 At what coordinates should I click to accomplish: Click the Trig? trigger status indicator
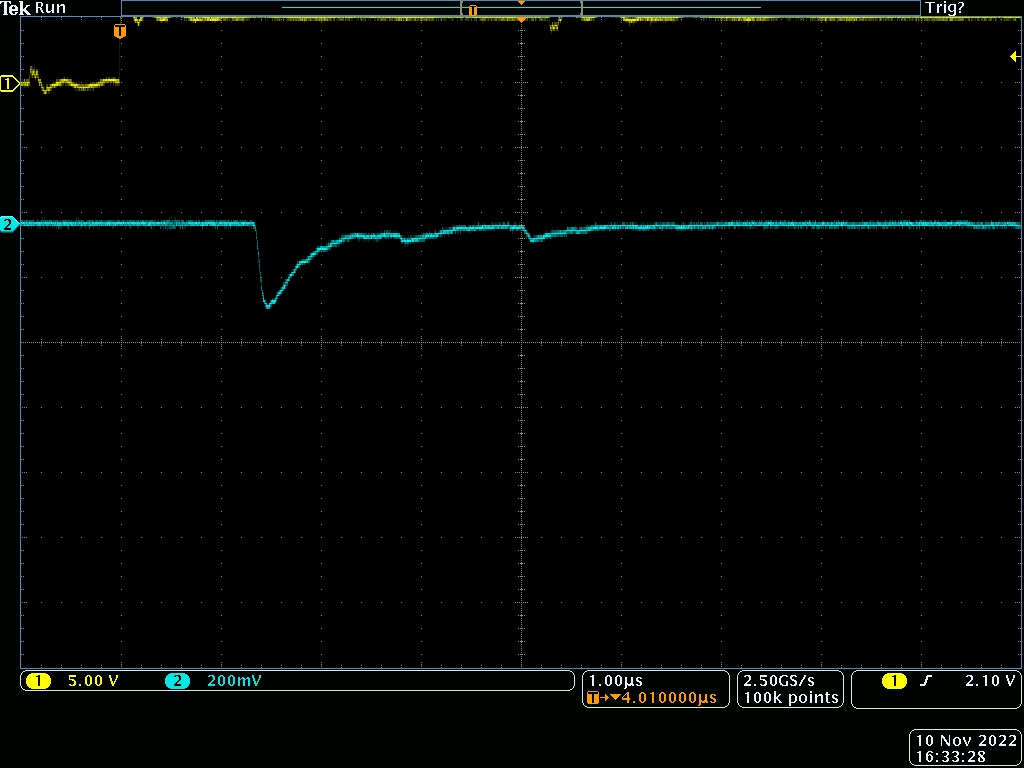tap(945, 8)
